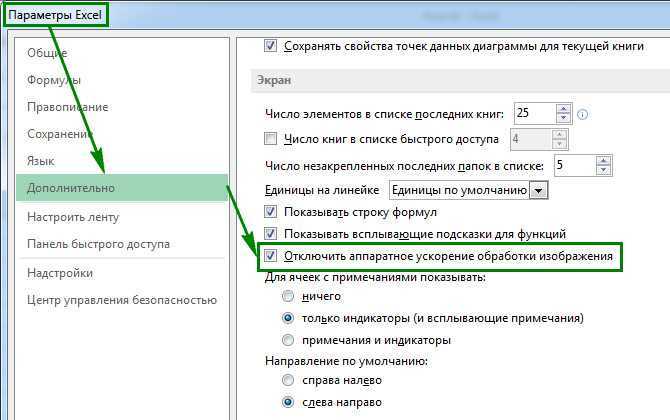The image size is (670, 420).
Task: Open the 'Единицы на линейке' dropdown
Action: tap(538, 191)
